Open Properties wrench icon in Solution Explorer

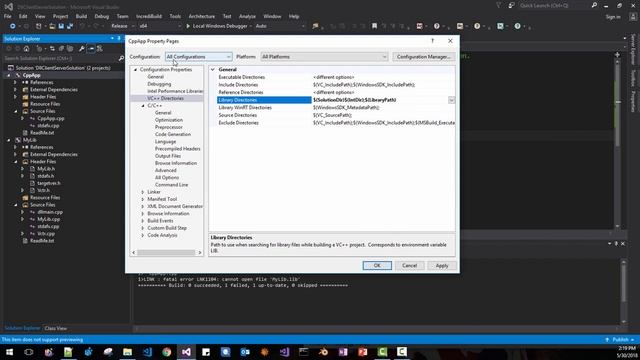(x=82, y=49)
